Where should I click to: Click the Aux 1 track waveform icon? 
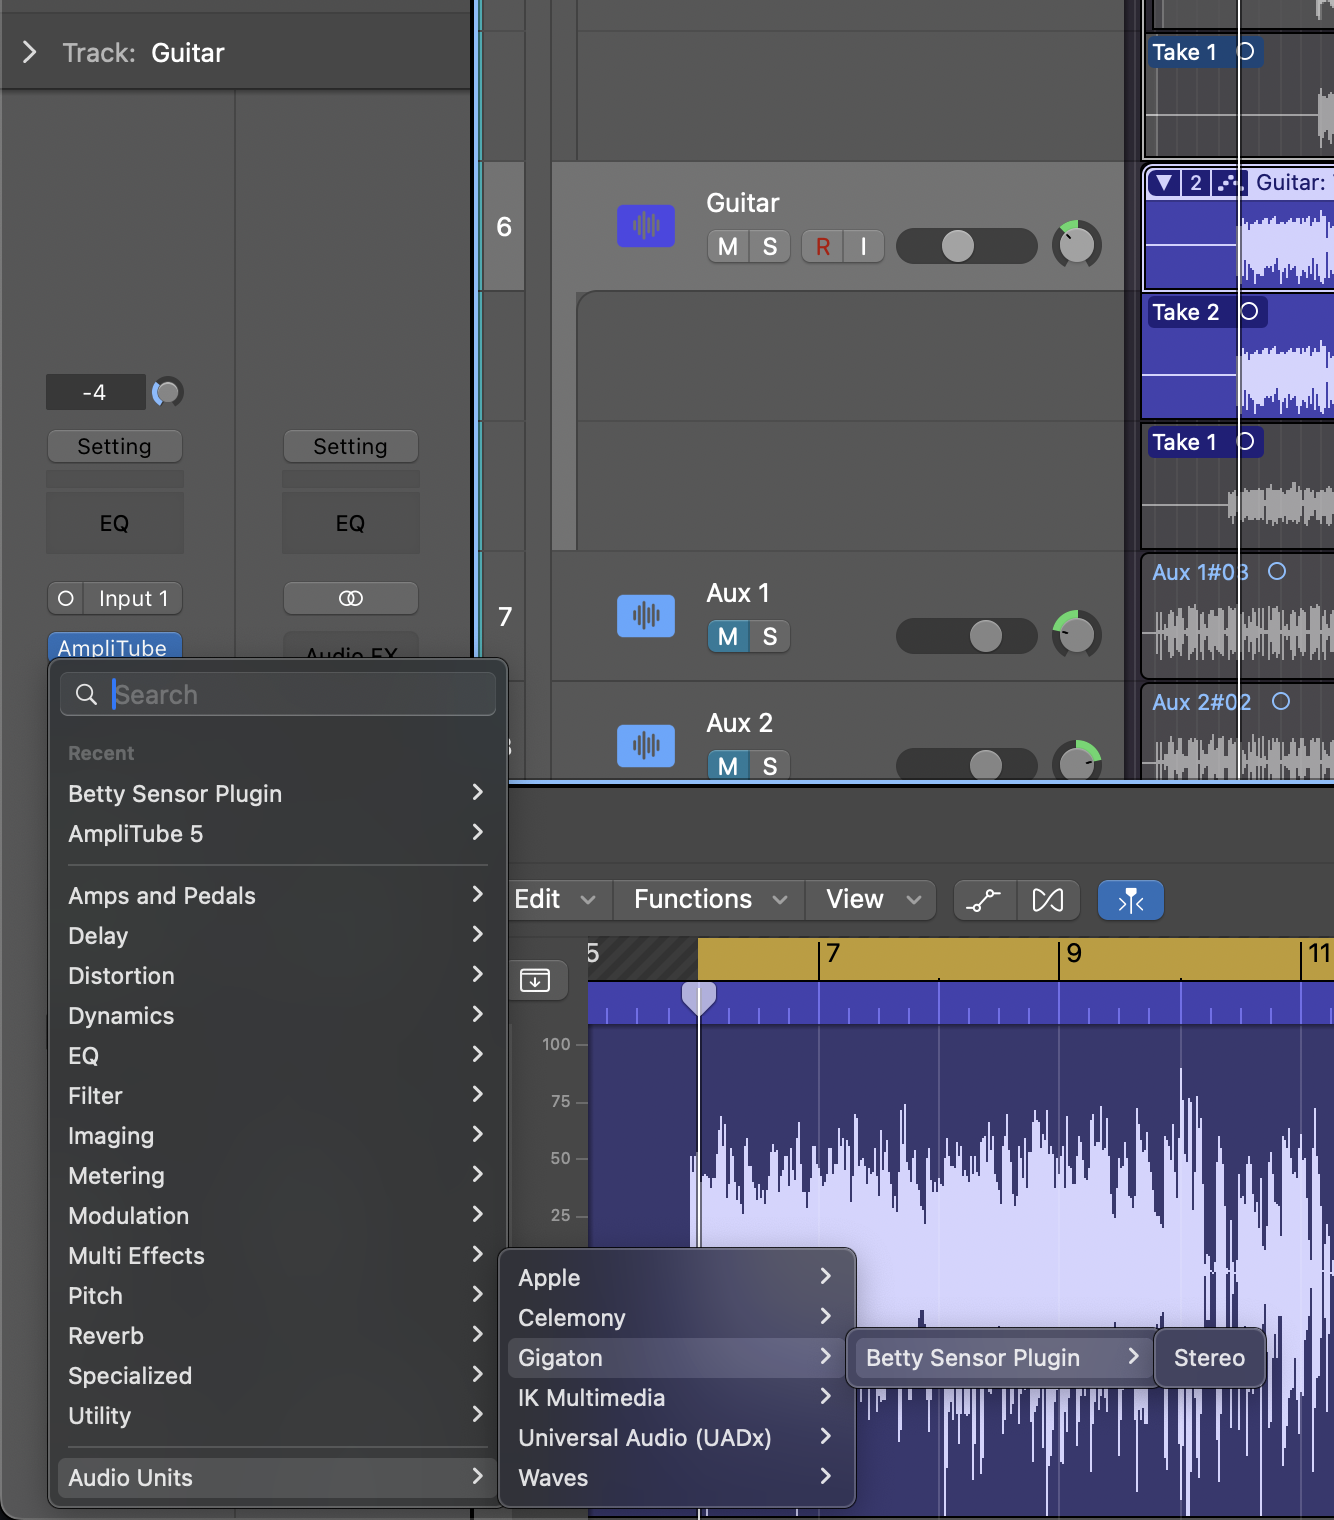646,616
